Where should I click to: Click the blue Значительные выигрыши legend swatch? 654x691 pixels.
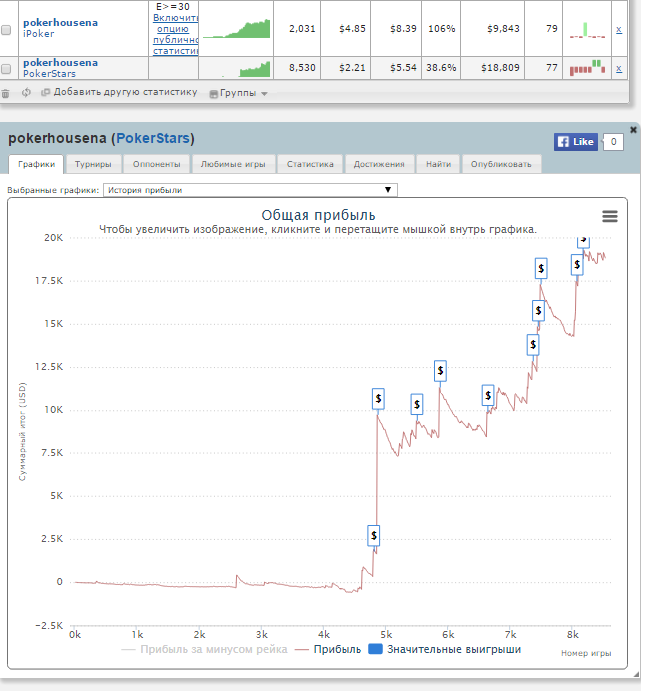tap(375, 650)
